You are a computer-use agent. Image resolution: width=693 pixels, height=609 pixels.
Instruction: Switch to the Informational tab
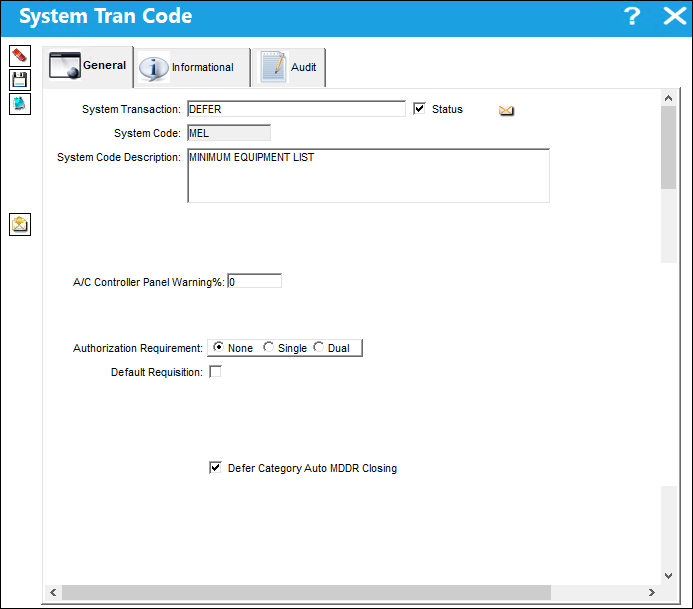click(192, 67)
